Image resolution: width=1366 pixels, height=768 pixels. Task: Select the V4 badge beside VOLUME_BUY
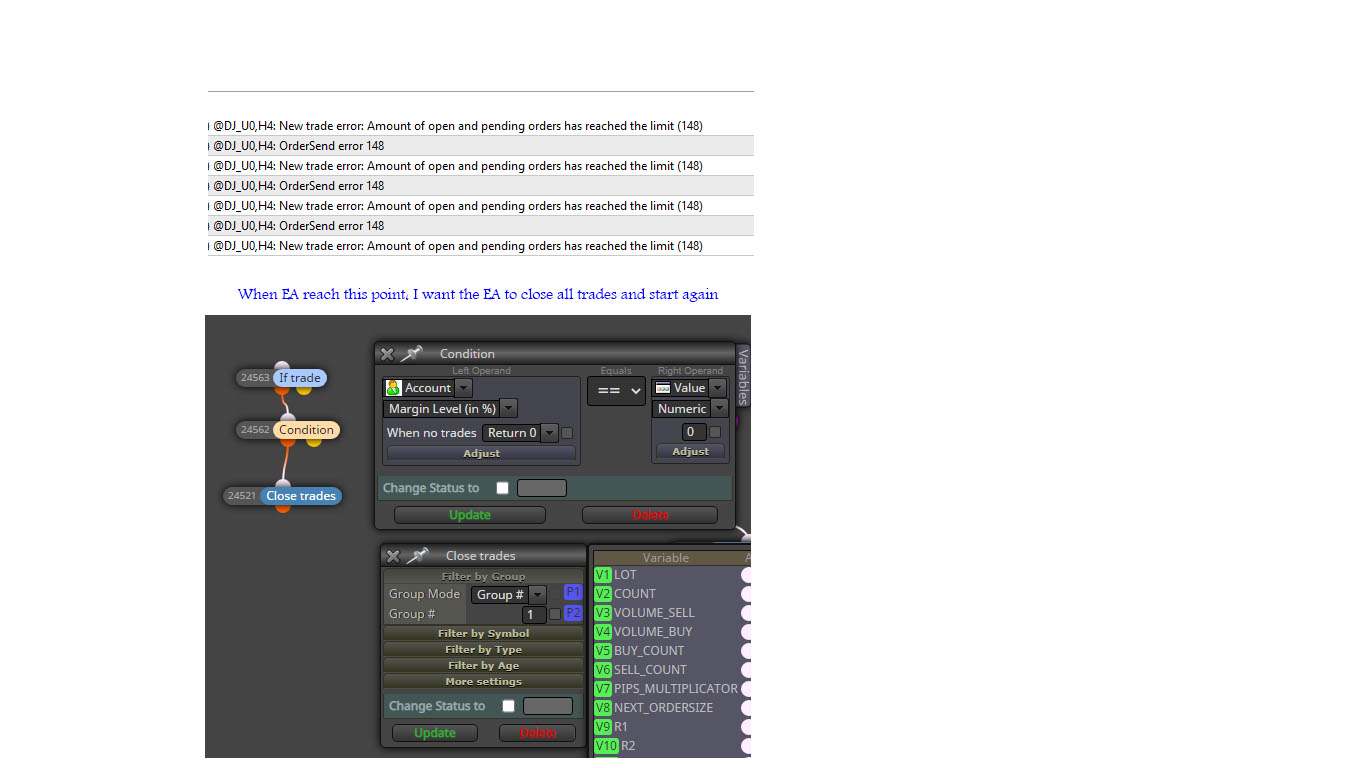(602, 632)
